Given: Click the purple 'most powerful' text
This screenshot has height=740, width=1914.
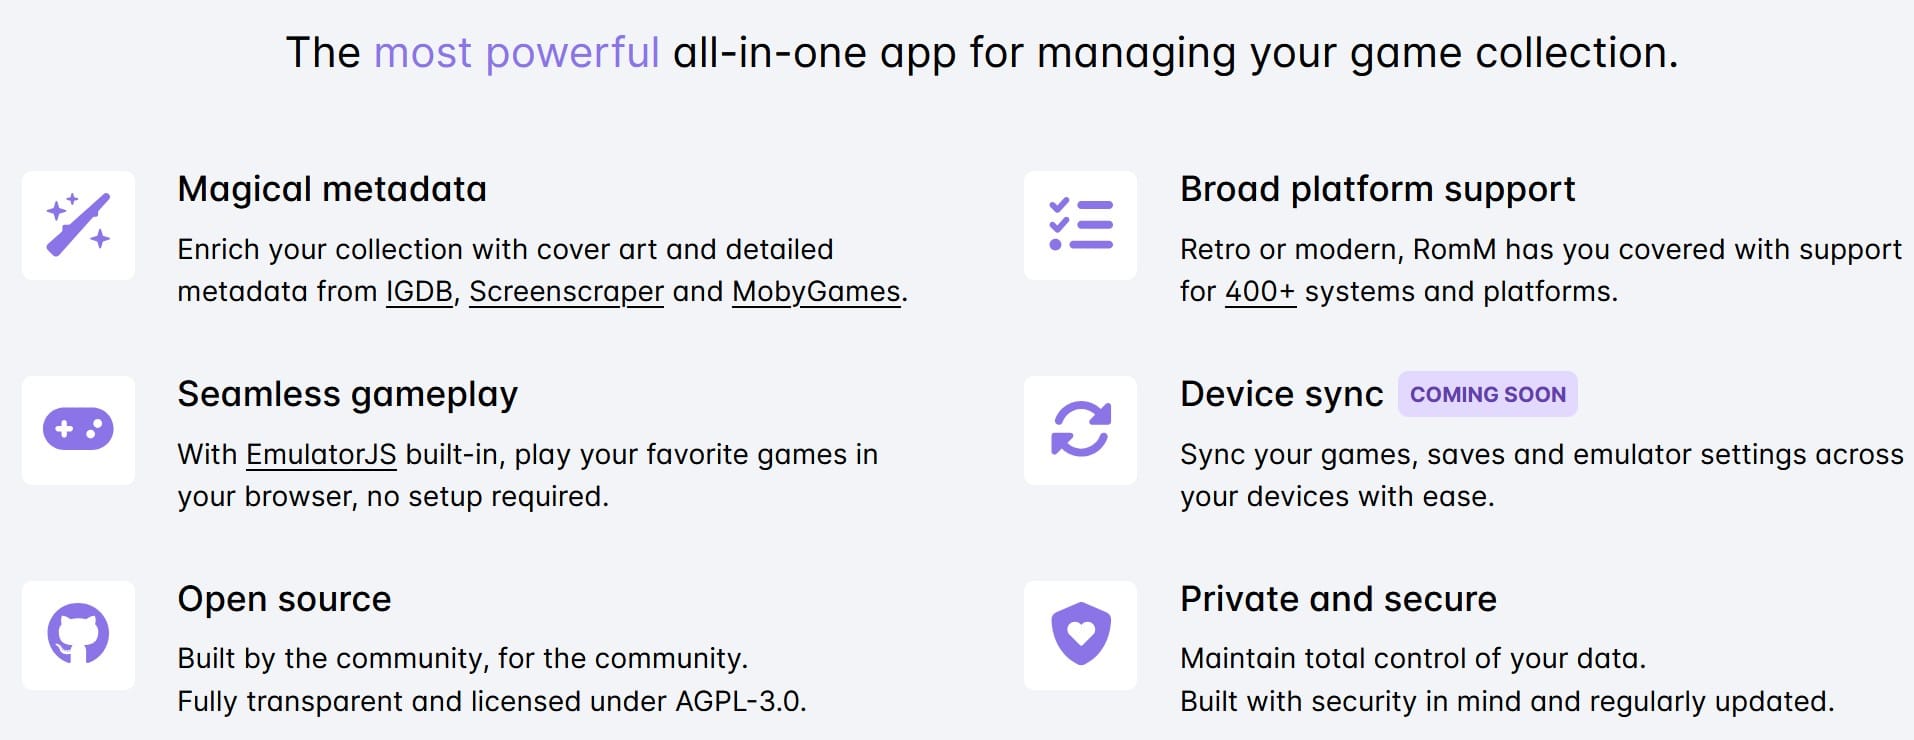Looking at the screenshot, I should 516,53.
